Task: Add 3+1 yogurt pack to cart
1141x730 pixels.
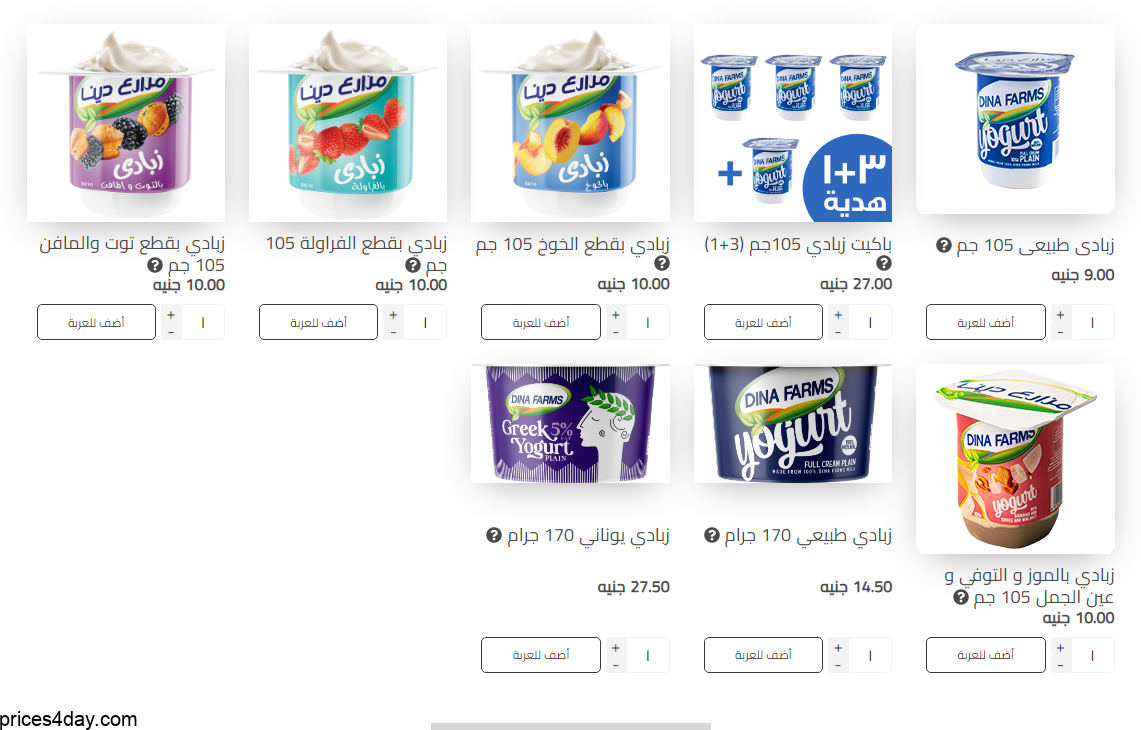Action: pos(763,322)
